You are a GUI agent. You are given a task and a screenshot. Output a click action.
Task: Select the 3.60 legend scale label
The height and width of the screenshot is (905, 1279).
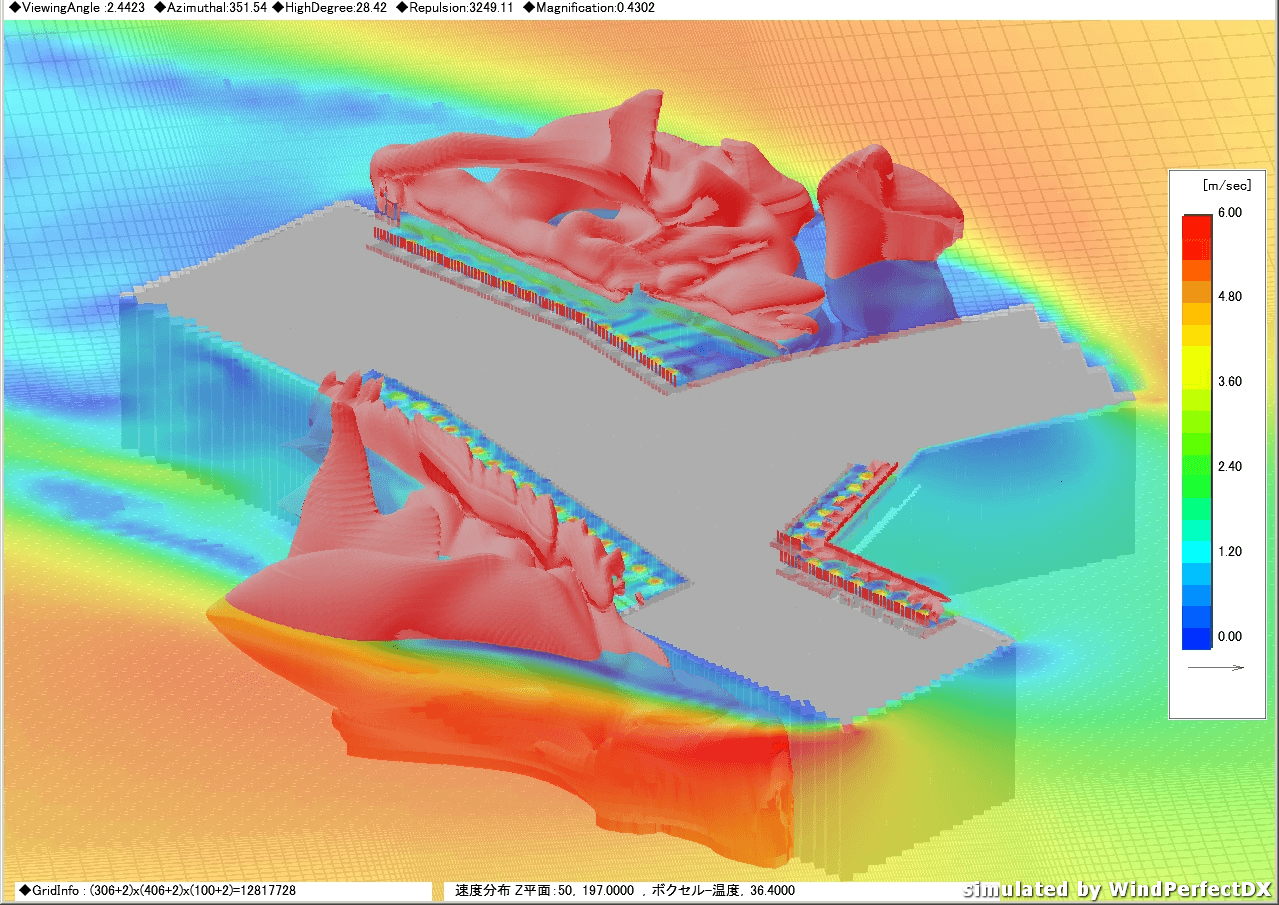(1230, 382)
